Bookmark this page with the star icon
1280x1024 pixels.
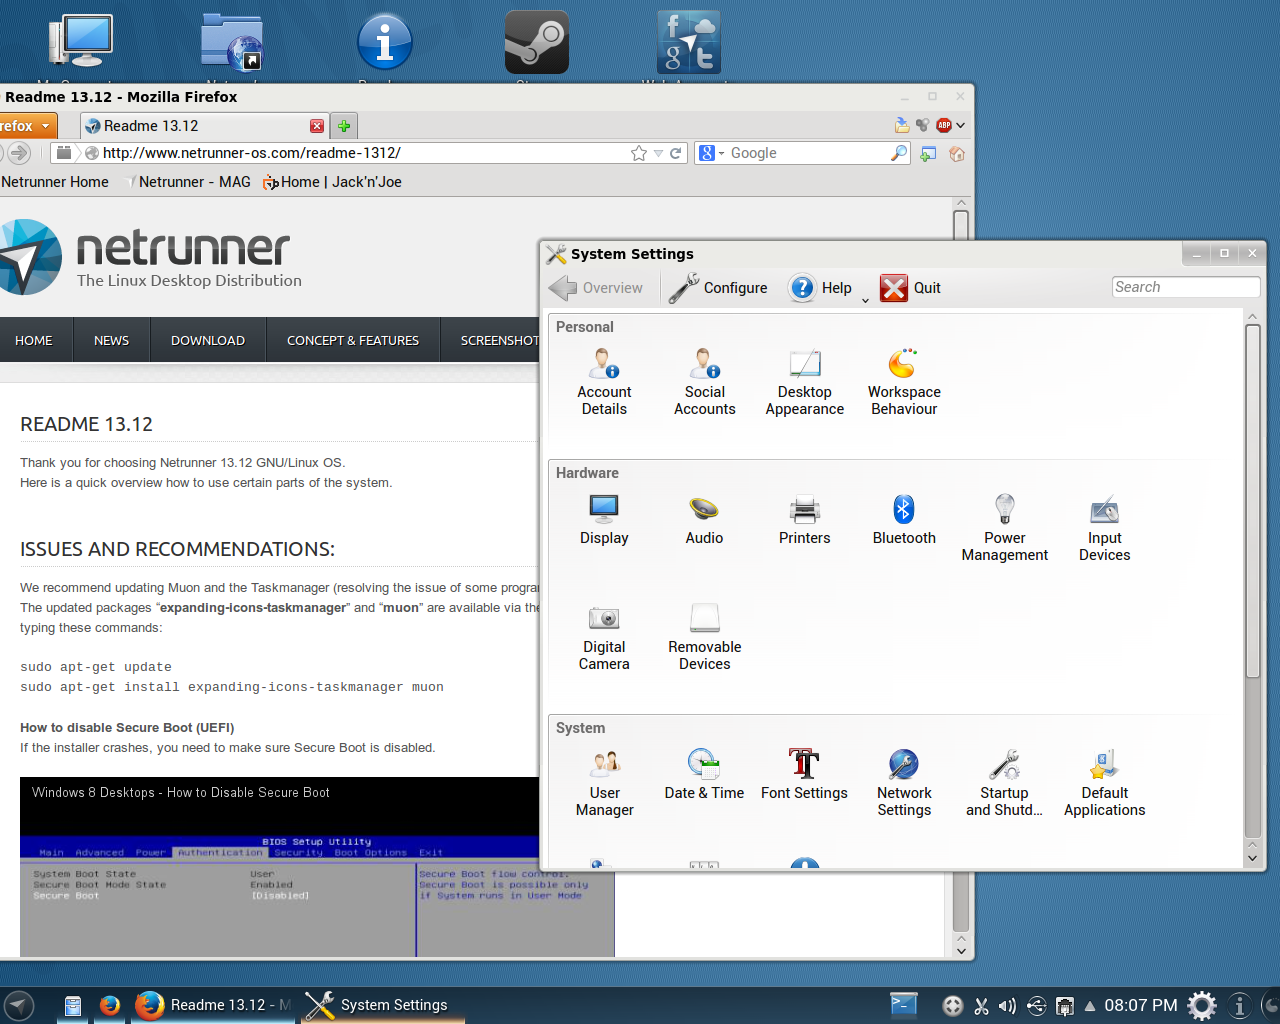(639, 153)
